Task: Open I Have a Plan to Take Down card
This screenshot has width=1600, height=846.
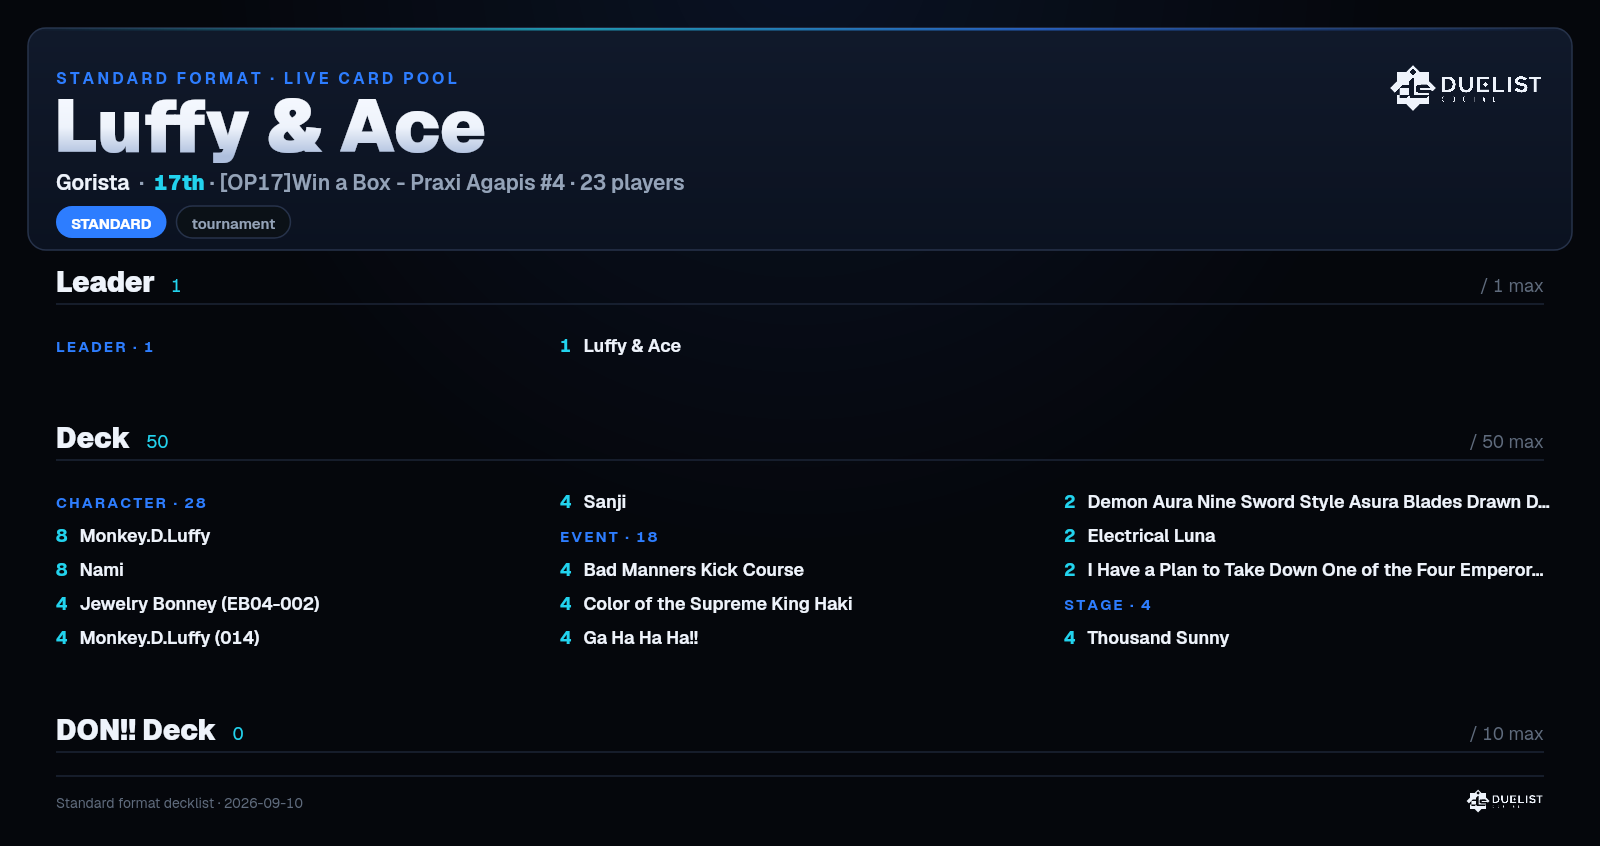Action: pyautogui.click(x=1304, y=570)
